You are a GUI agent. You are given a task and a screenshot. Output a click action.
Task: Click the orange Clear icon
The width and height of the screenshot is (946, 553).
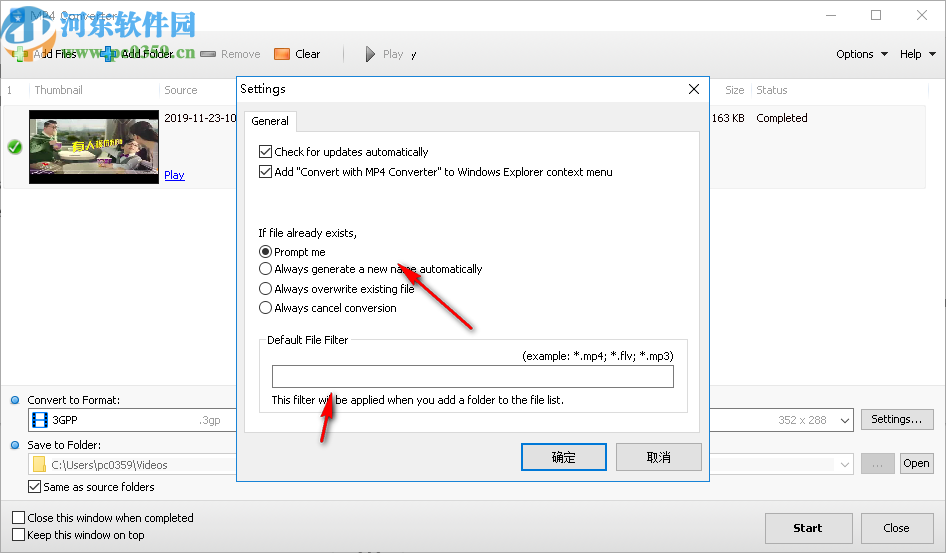pos(282,54)
